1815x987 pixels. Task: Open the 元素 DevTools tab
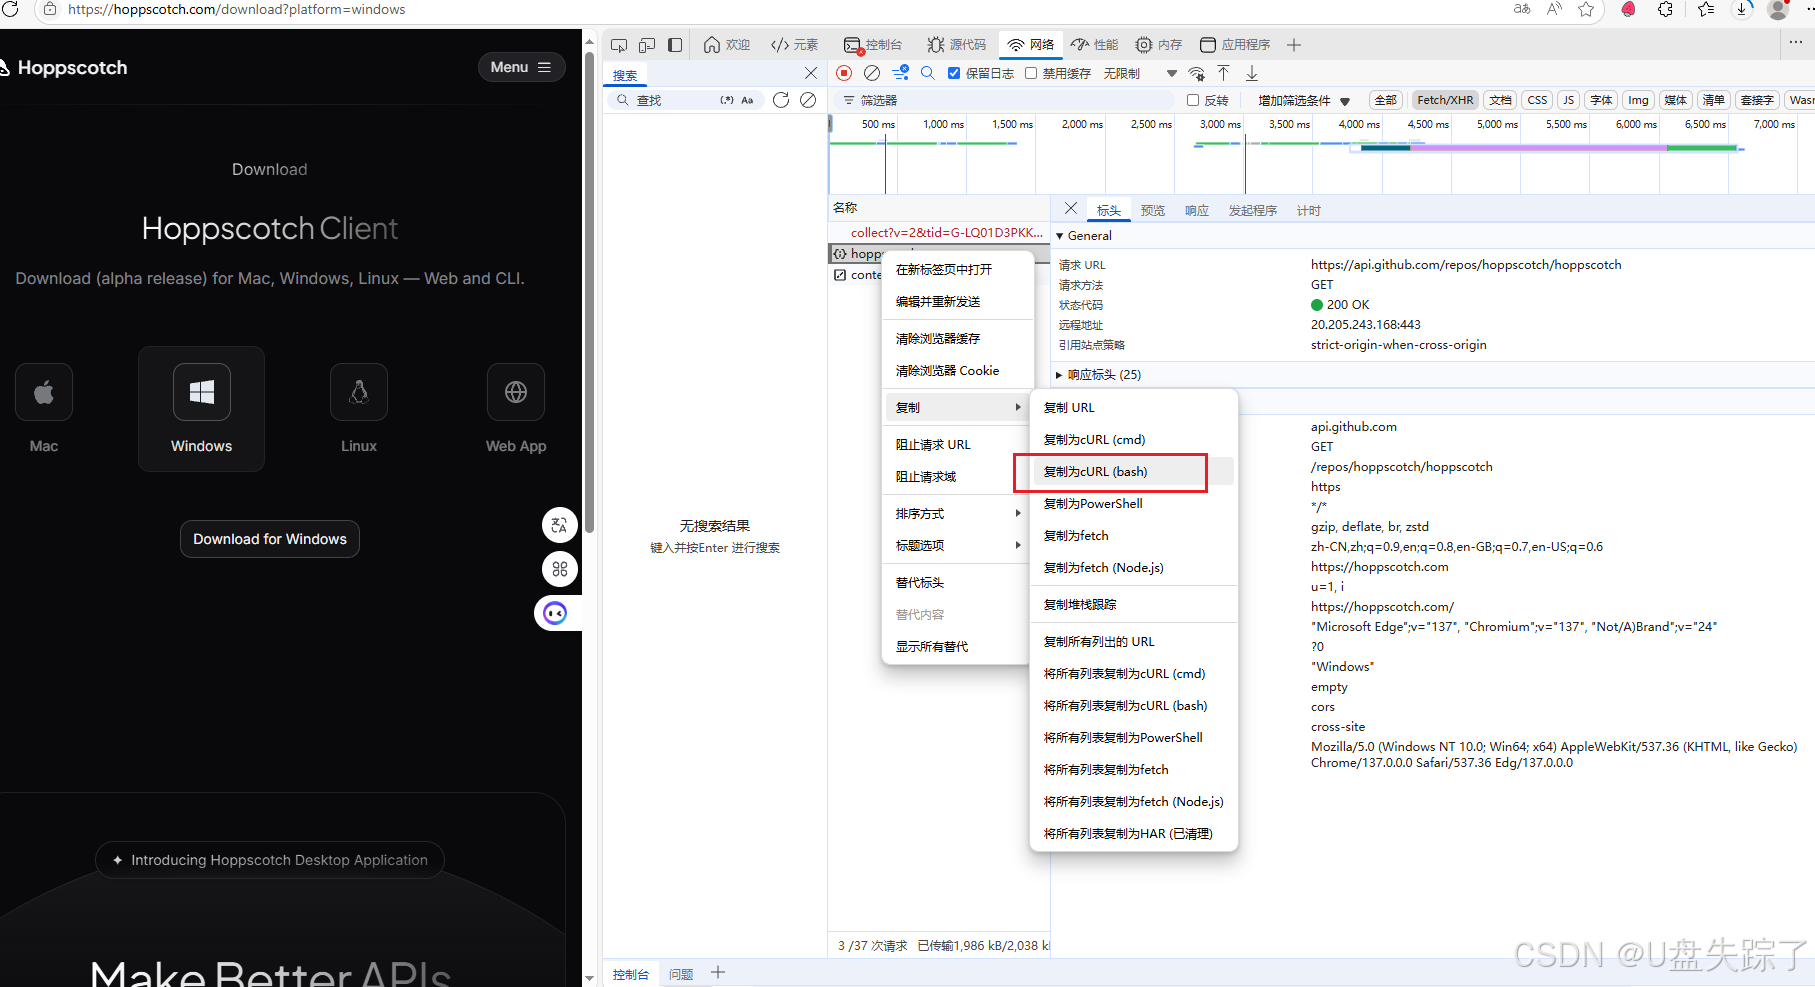coord(795,45)
